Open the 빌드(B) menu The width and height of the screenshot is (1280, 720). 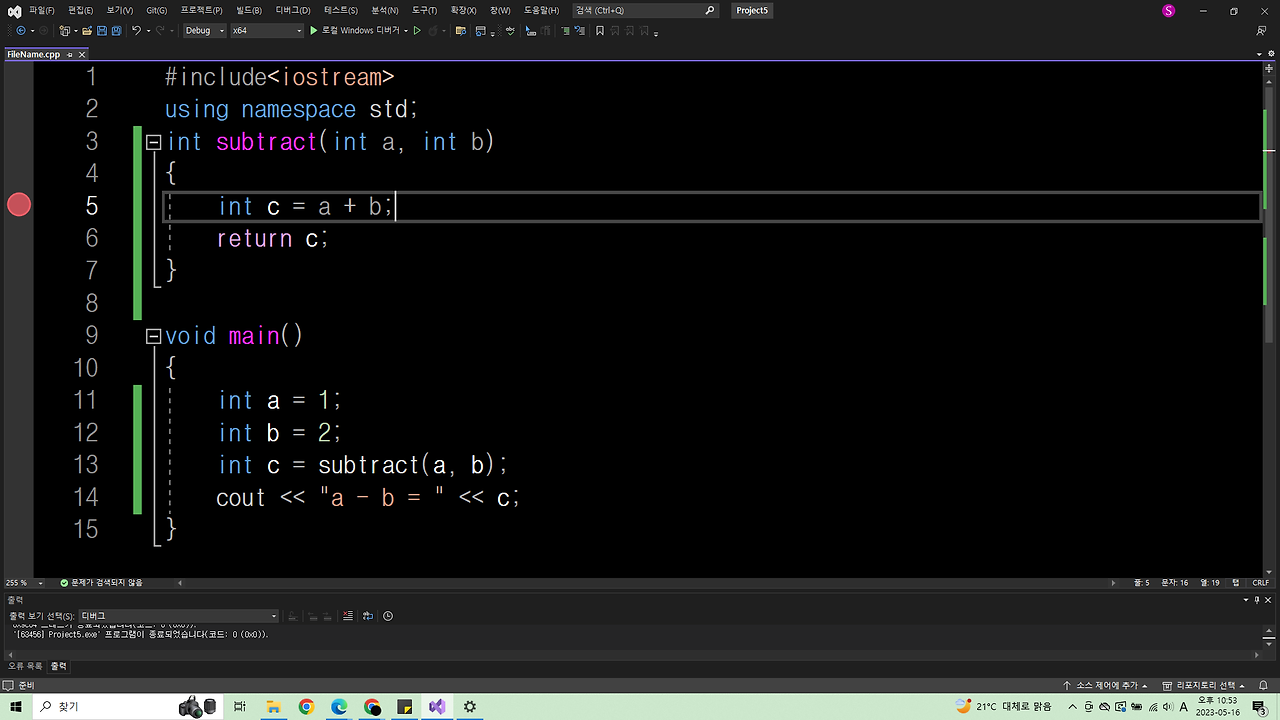point(248,11)
